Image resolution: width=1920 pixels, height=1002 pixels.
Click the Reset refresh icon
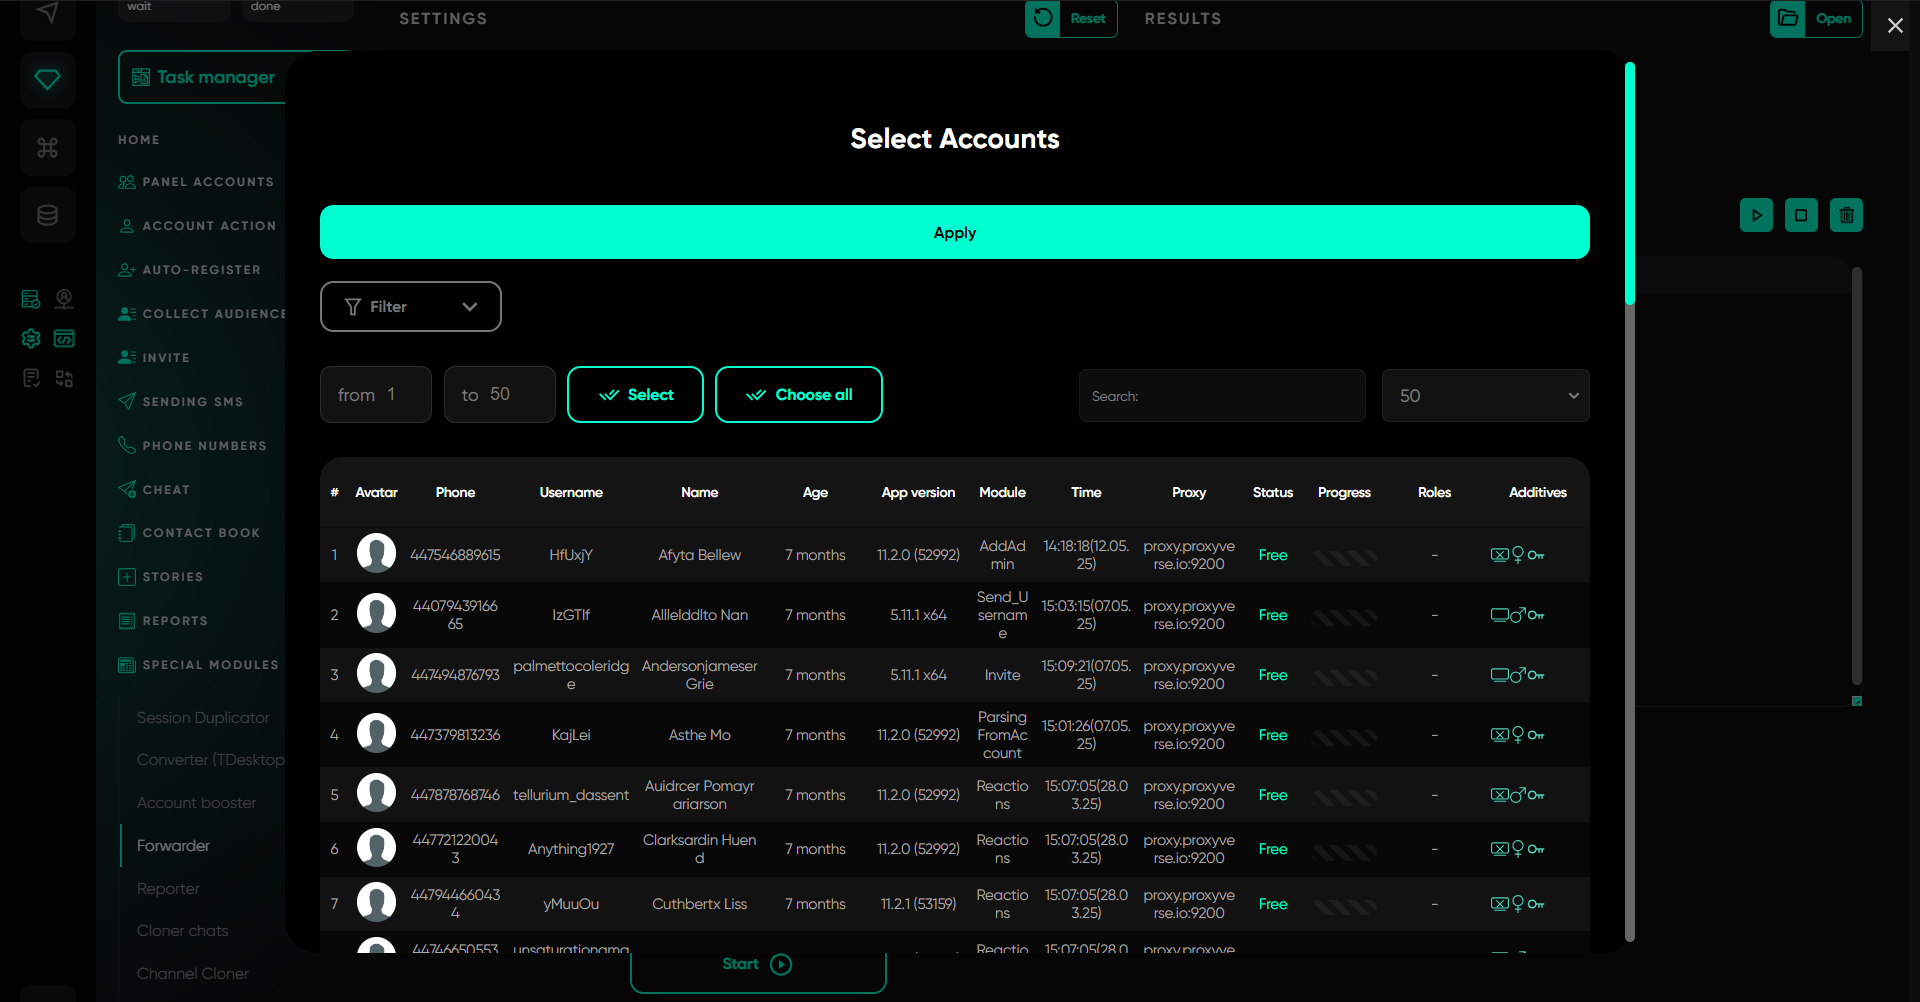[1042, 18]
